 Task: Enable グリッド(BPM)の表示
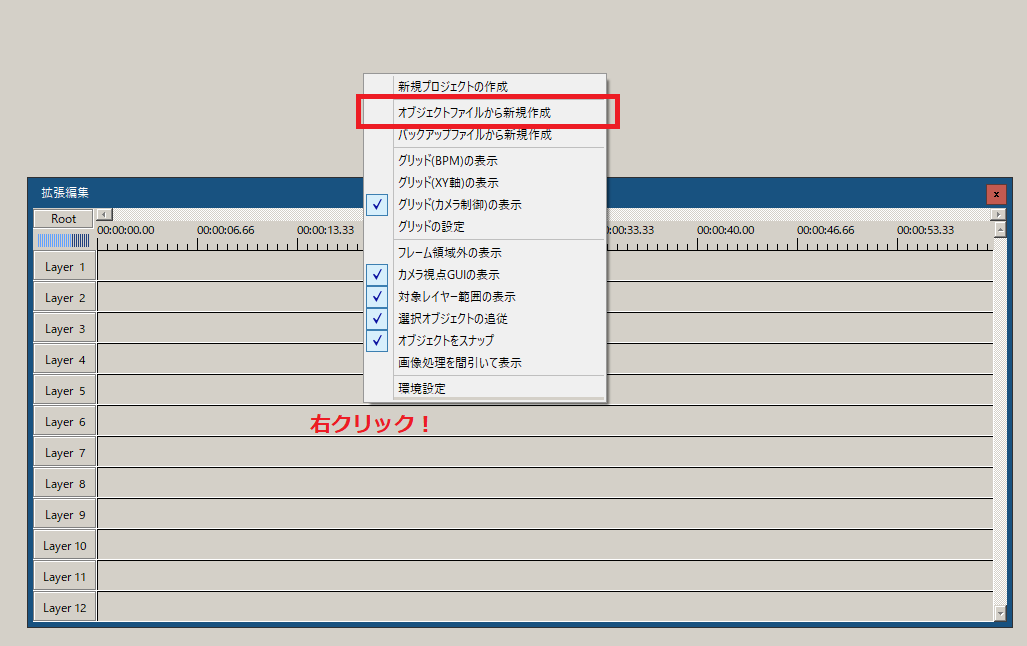(447, 160)
